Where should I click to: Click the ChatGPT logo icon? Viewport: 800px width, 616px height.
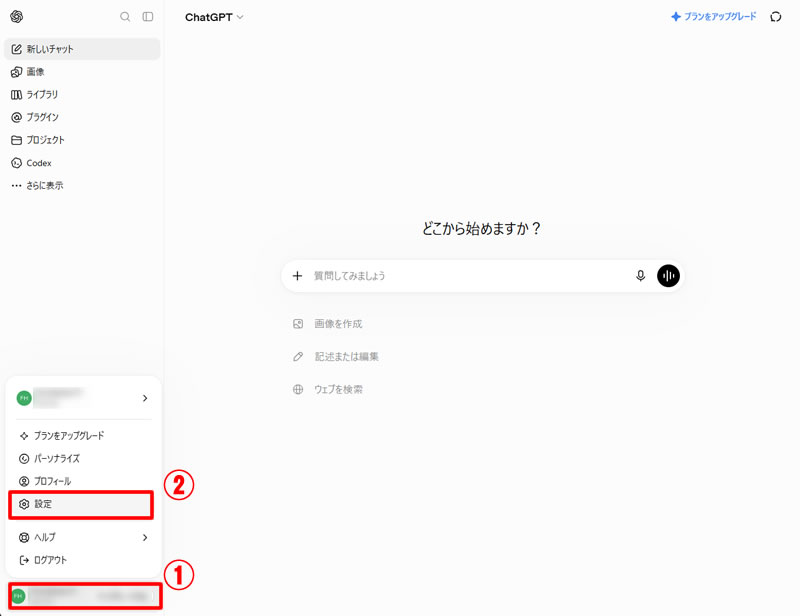(x=16, y=16)
